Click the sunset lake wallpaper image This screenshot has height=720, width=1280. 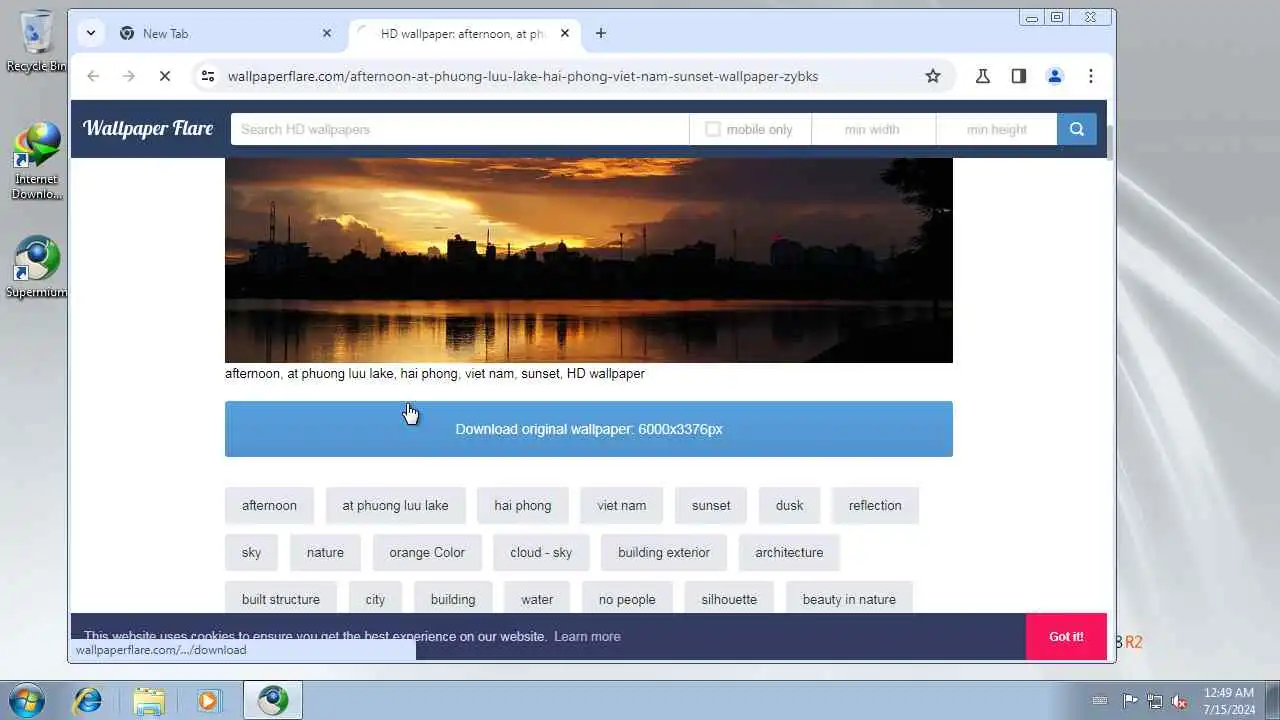click(589, 260)
